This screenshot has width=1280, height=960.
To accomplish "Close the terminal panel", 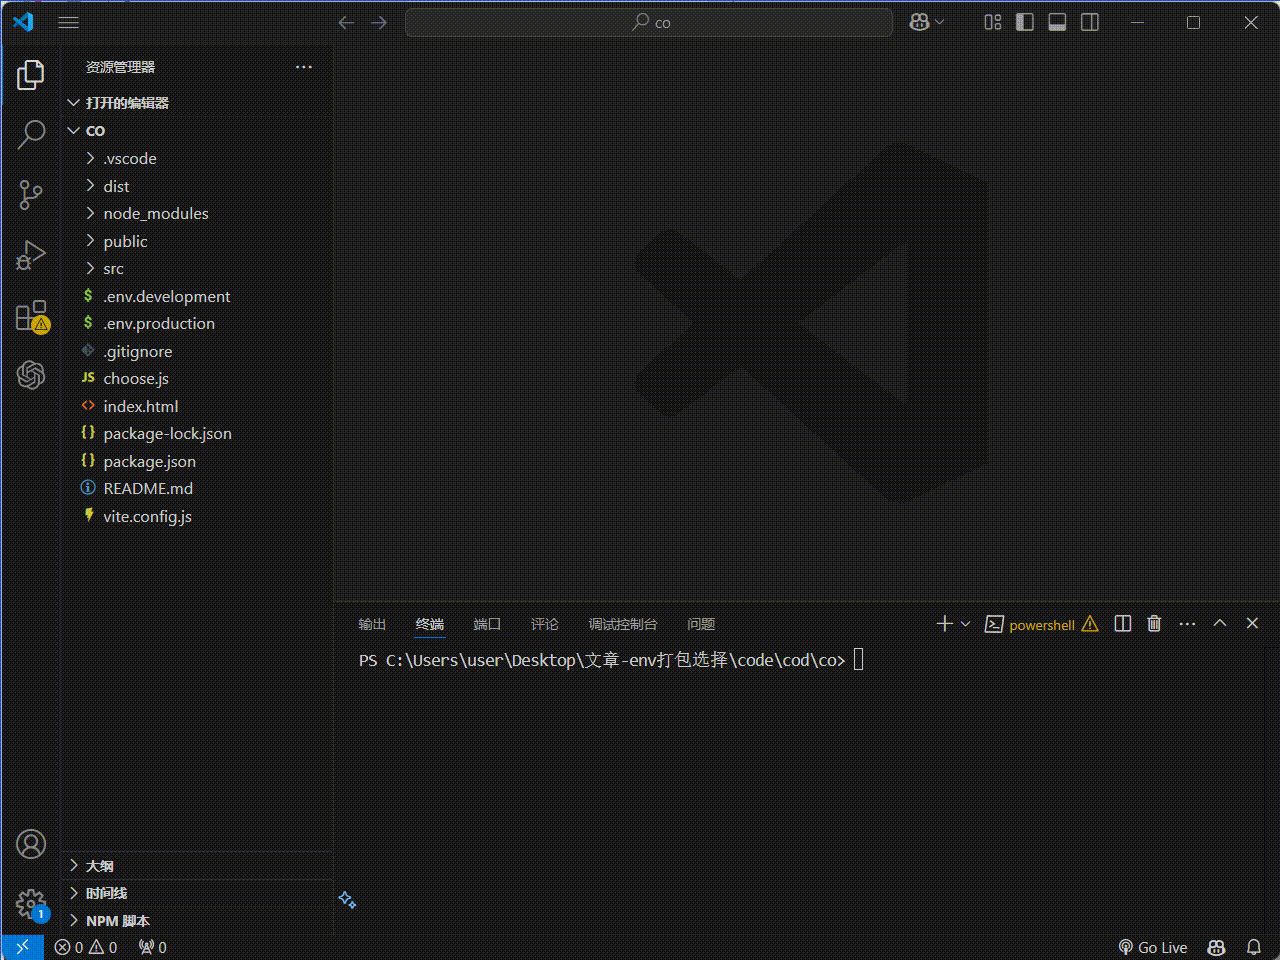I will pyautogui.click(x=1252, y=623).
